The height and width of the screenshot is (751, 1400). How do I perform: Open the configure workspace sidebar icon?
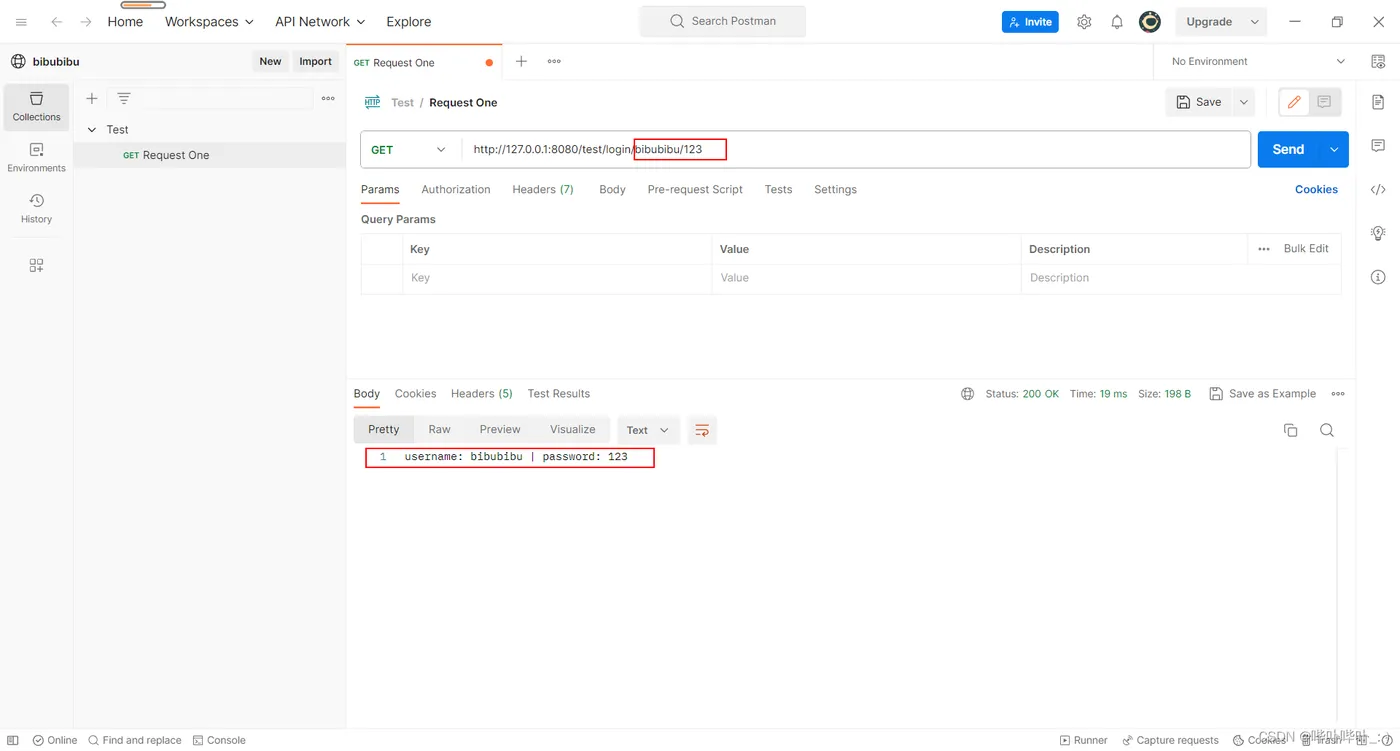click(37, 265)
